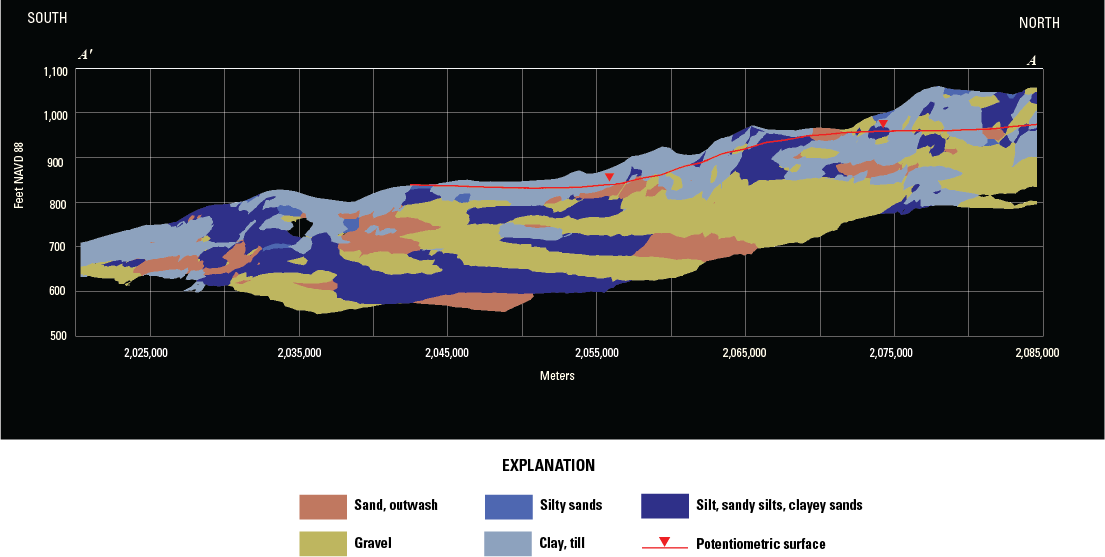This screenshot has height=557, width=1105.
Task: Click the NORTH direction label
Action: pos(1039,23)
